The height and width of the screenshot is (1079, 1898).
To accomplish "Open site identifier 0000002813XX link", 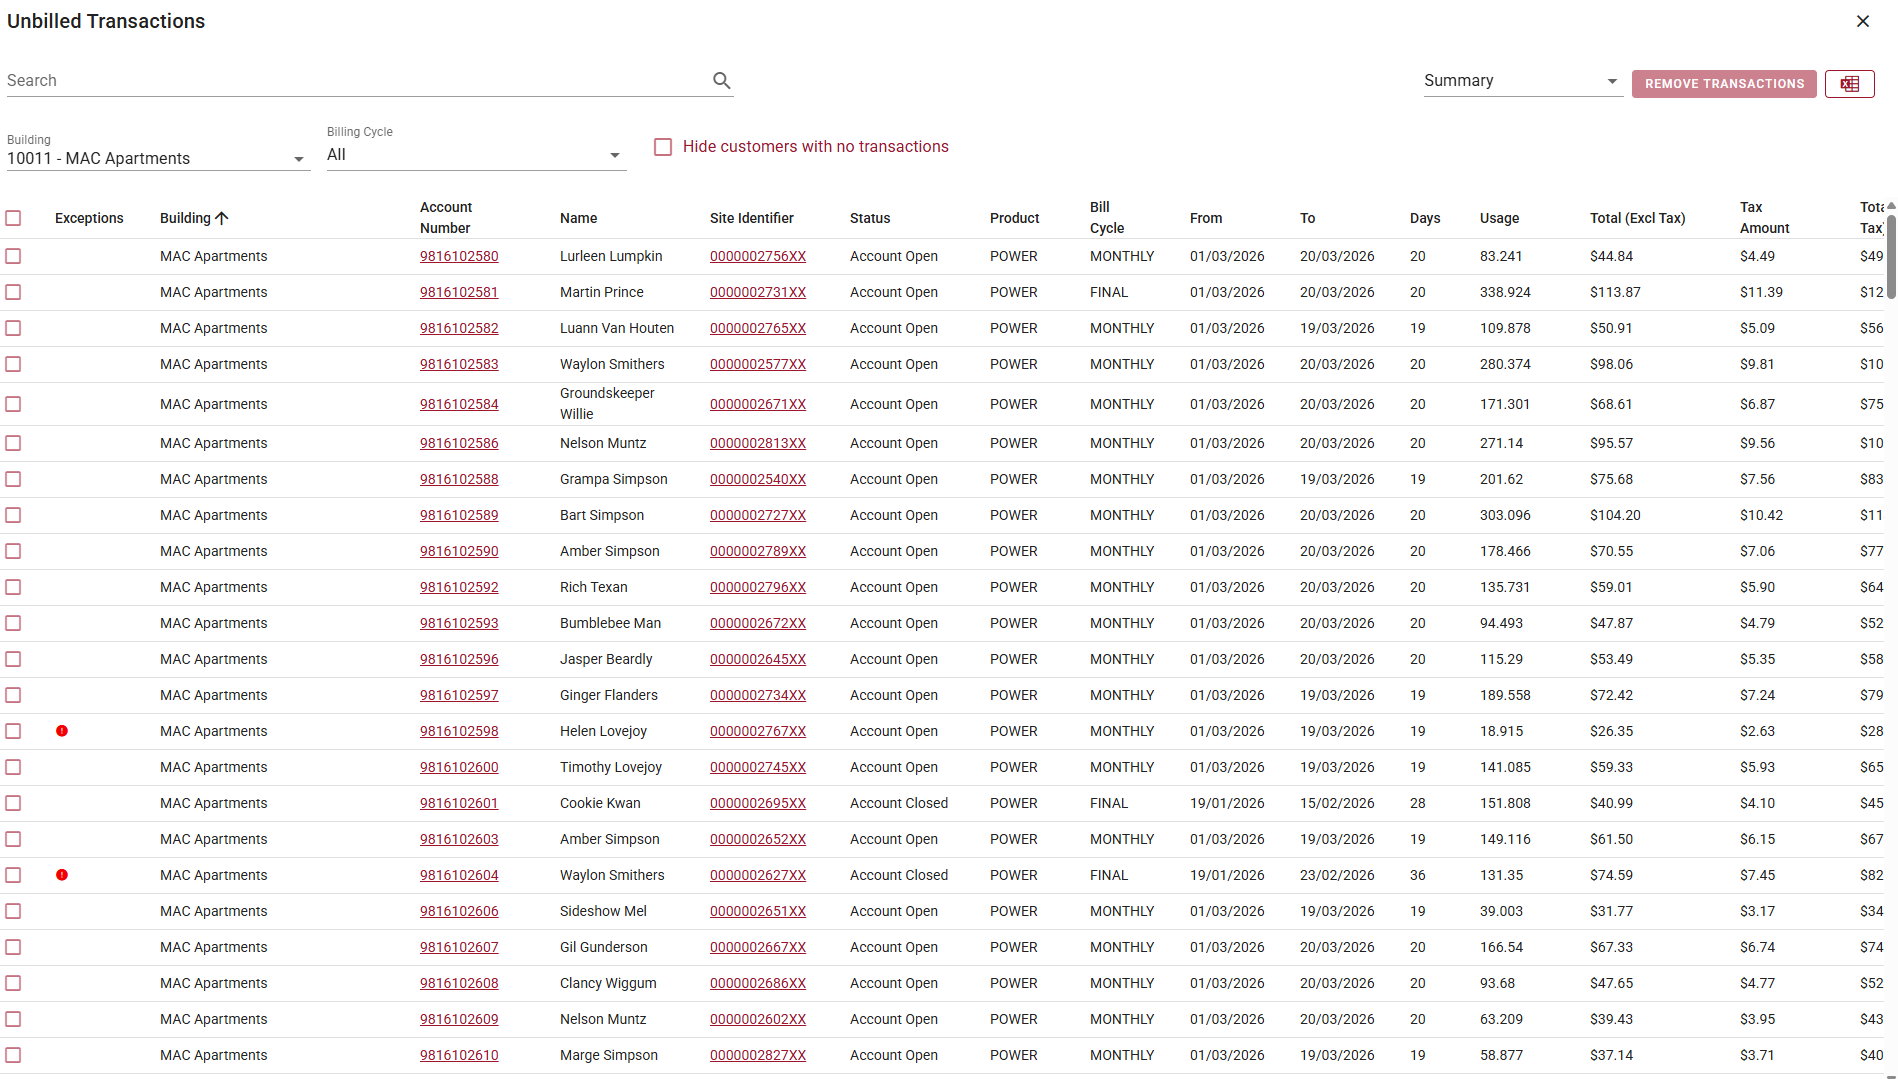I will (x=758, y=443).
